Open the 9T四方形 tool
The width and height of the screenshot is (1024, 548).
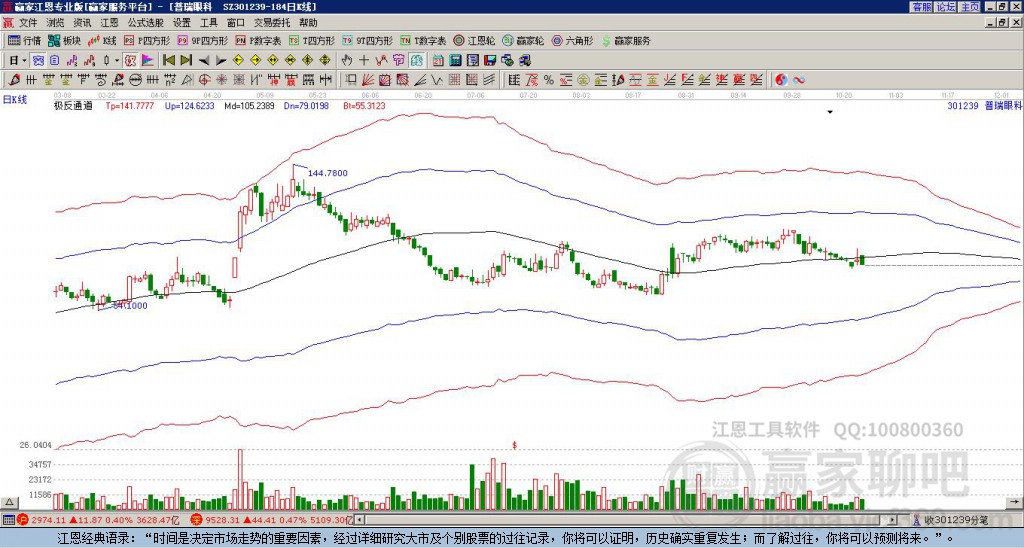[x=367, y=40]
